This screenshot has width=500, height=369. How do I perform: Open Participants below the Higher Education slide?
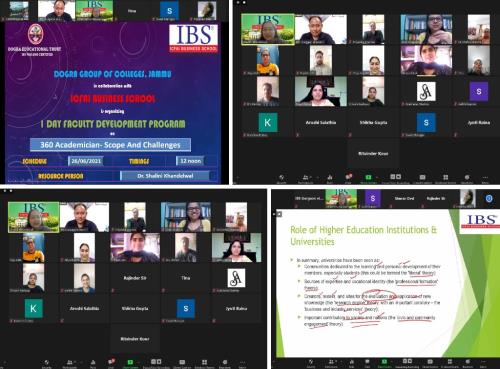click(331, 363)
